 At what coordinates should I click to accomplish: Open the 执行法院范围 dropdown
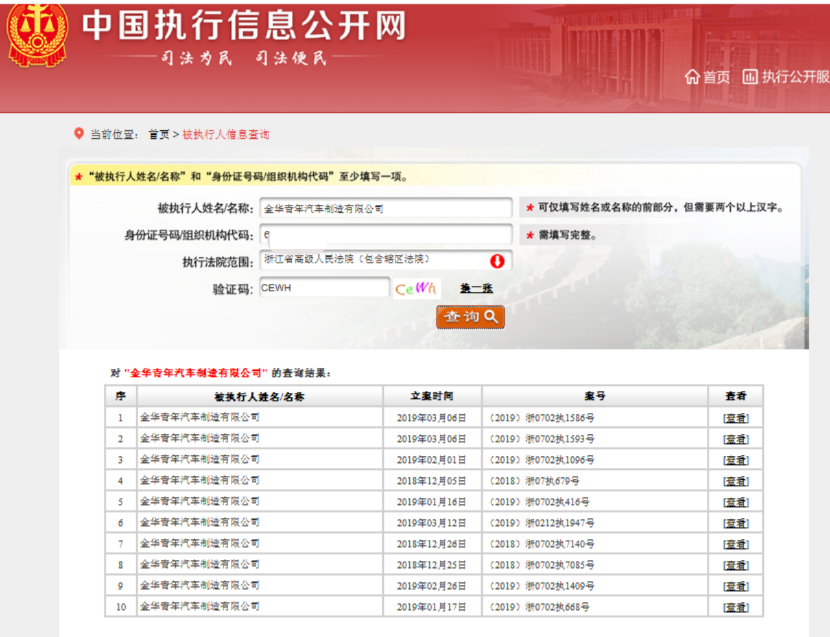click(386, 260)
